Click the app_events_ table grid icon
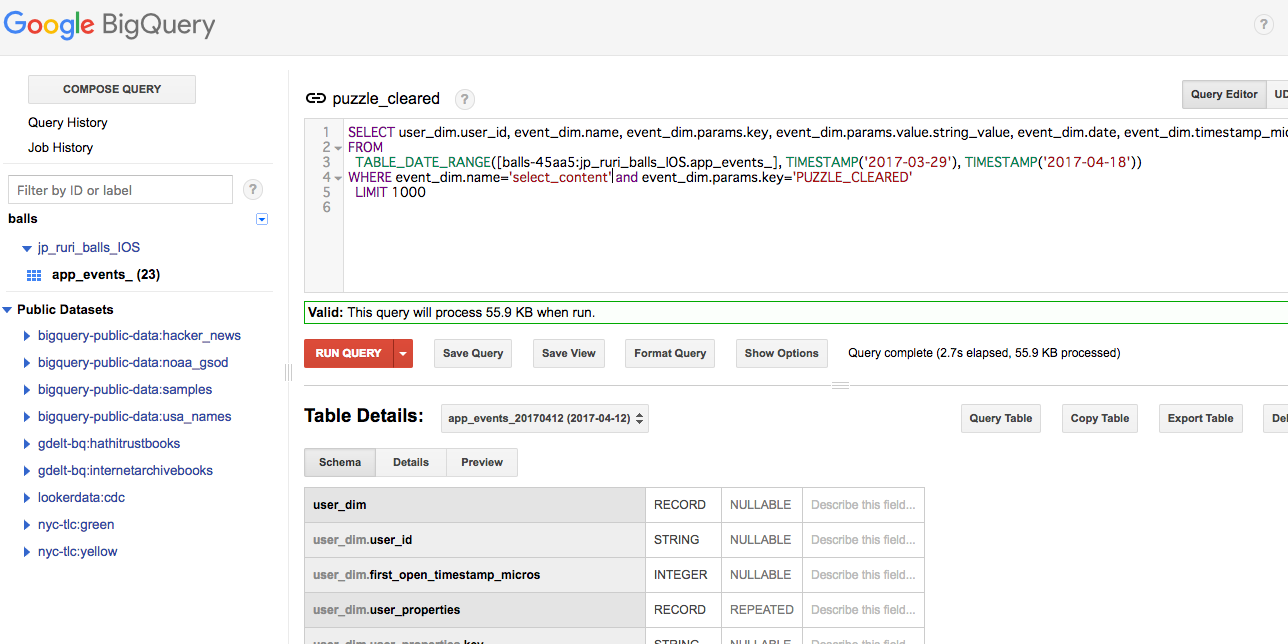Viewport: 1288px width, 644px height. [34, 275]
